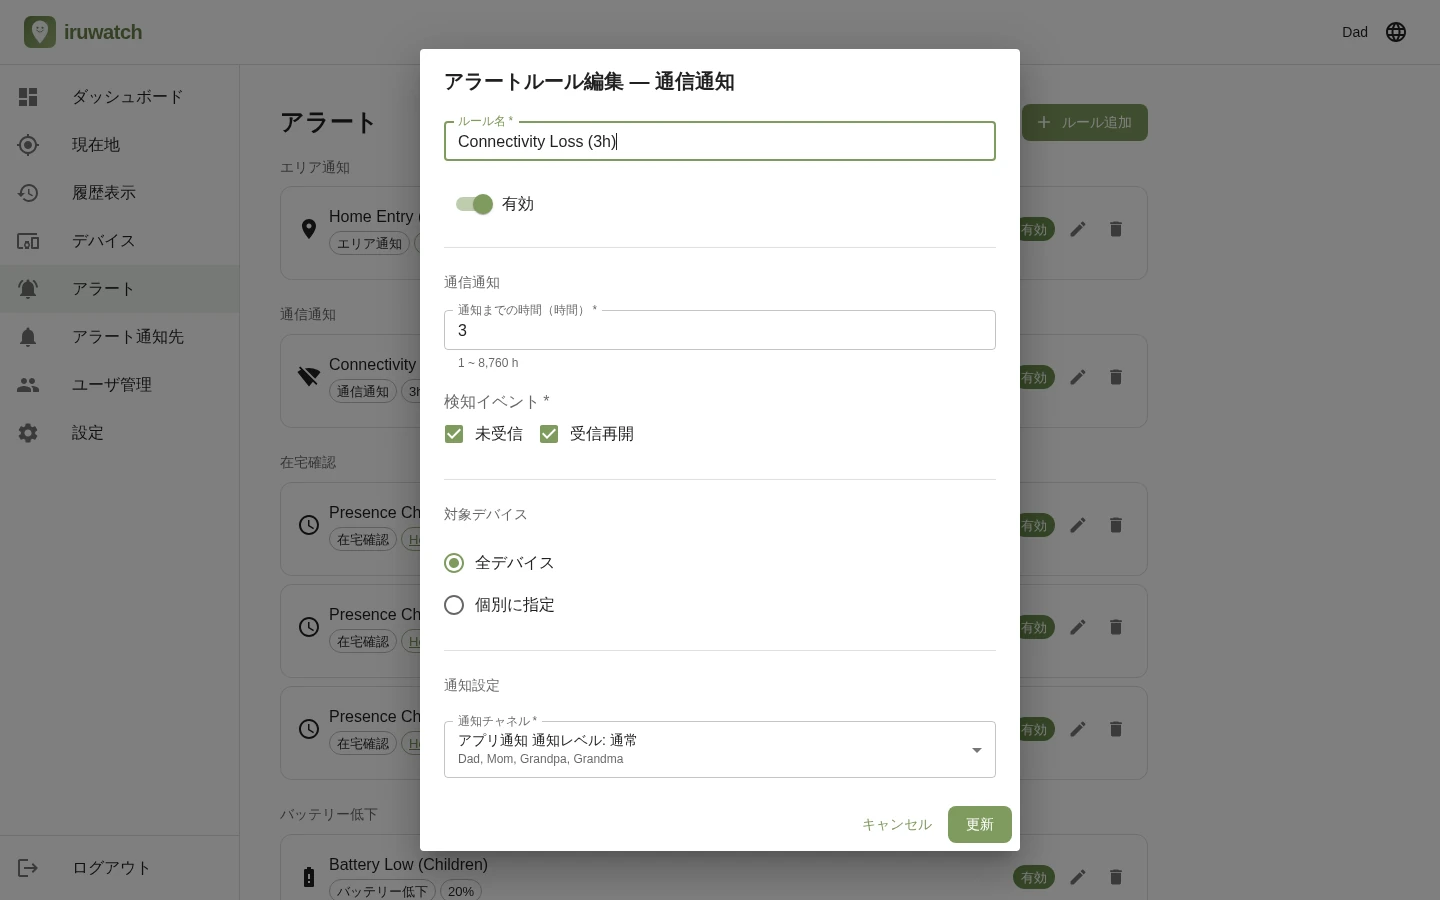Edit the Home Entry rule pencil icon
The image size is (1440, 900).
pos(1078,229)
